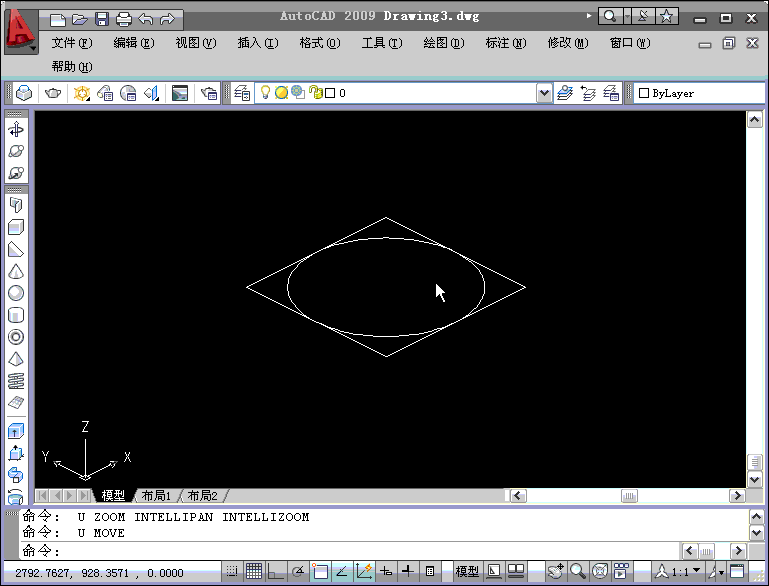
Task: Open the Favorites star icon
Action: click(666, 16)
